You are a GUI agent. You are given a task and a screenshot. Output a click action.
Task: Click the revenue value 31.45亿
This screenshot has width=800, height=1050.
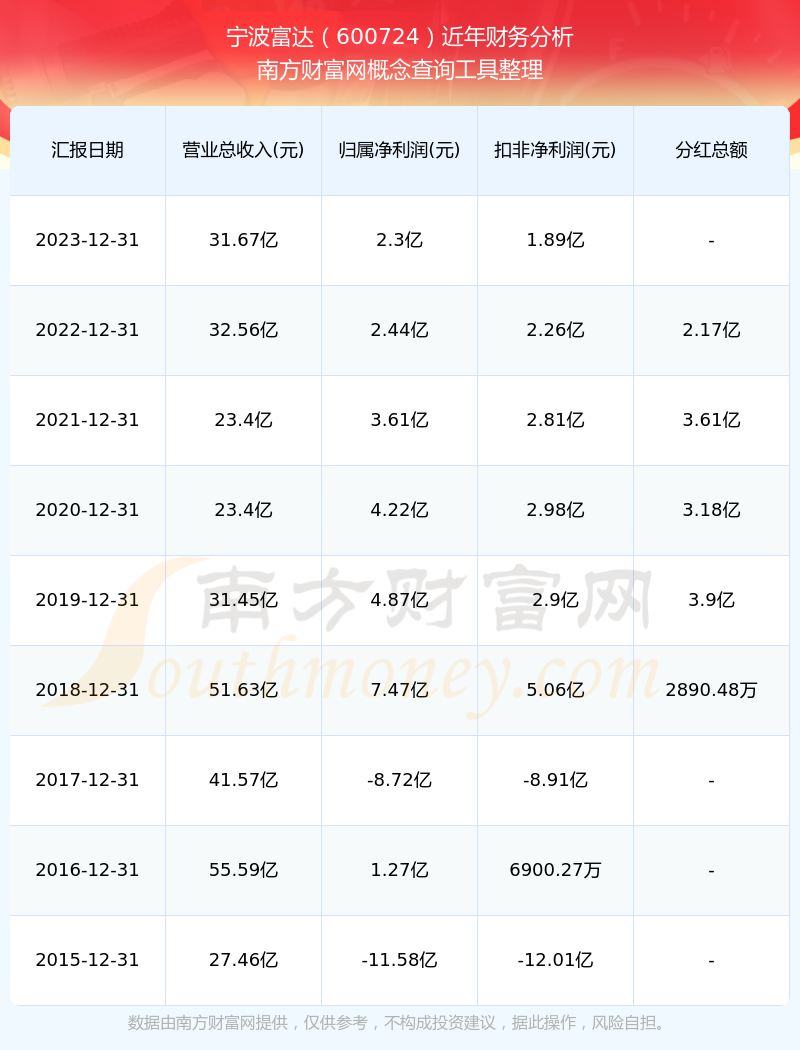click(244, 600)
